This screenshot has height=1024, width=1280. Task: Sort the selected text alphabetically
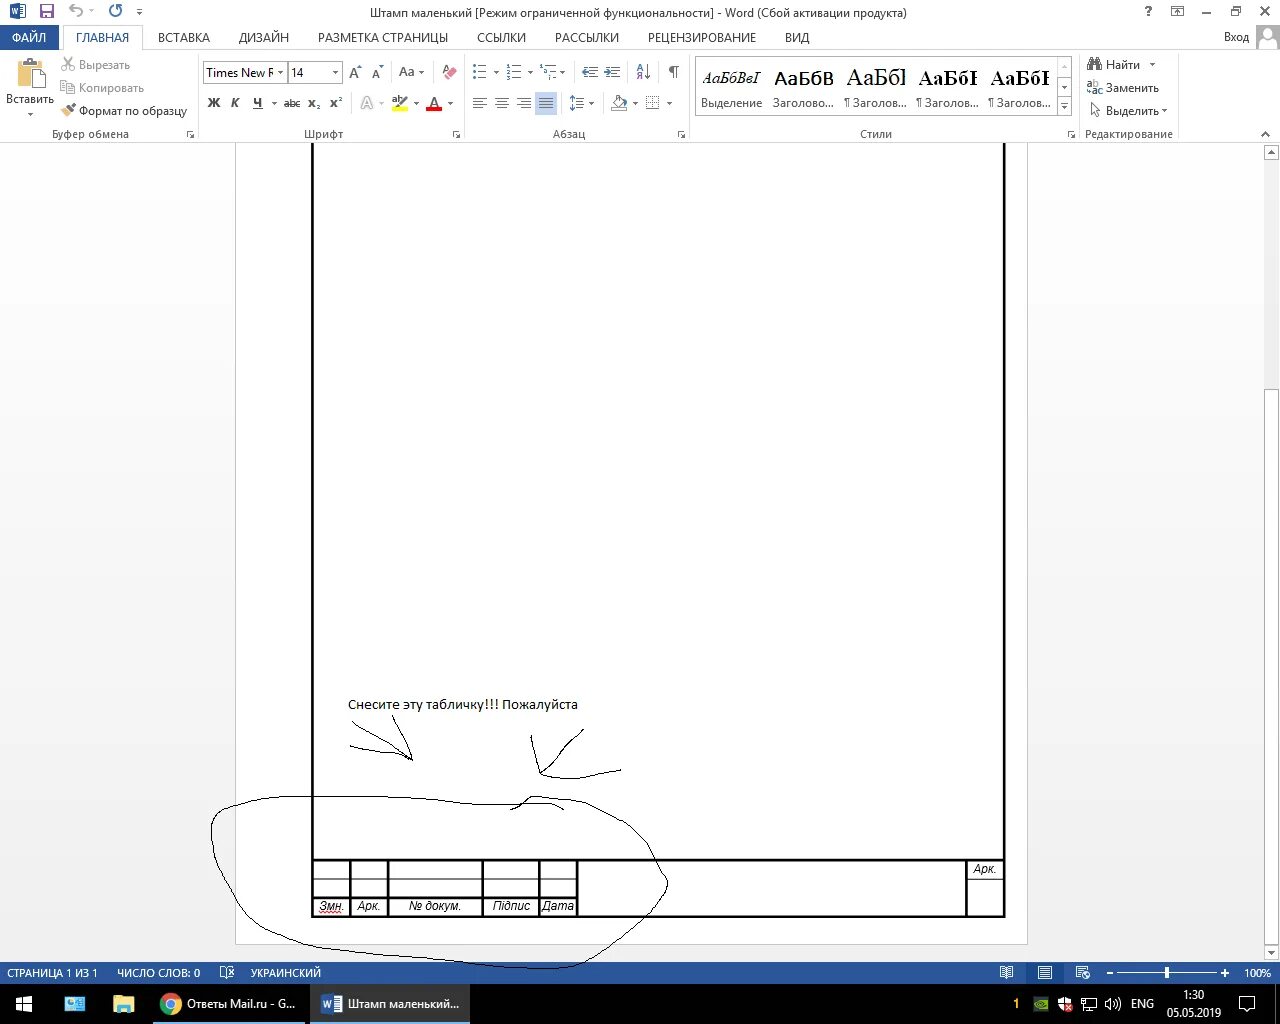coord(643,73)
